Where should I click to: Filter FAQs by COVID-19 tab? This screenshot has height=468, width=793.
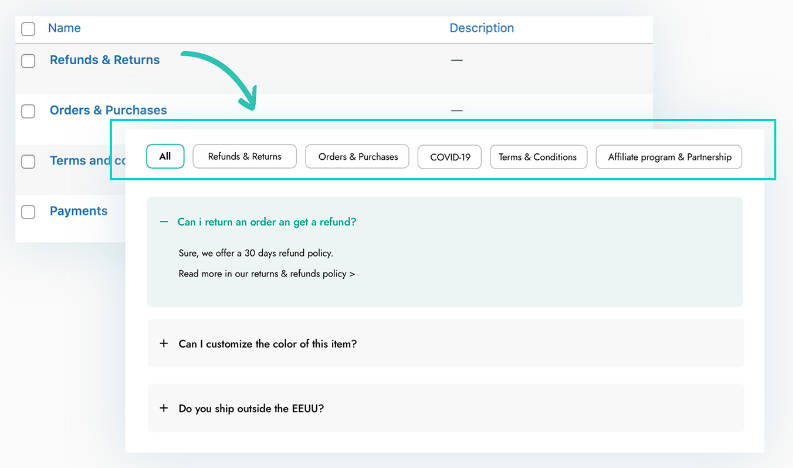[450, 157]
